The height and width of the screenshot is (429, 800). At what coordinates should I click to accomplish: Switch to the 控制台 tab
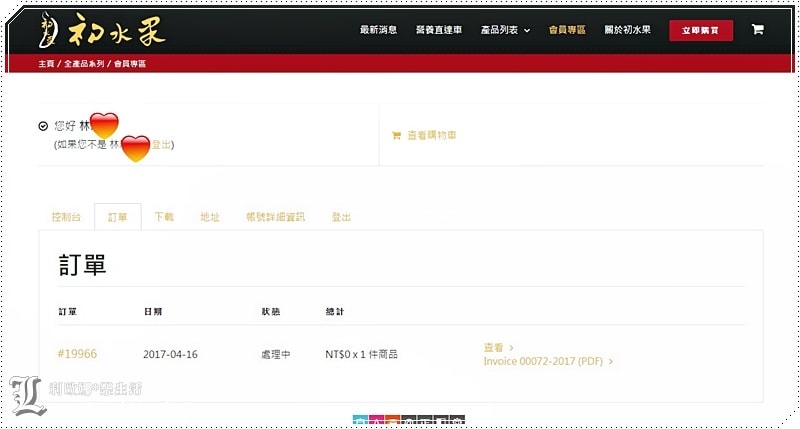64,217
